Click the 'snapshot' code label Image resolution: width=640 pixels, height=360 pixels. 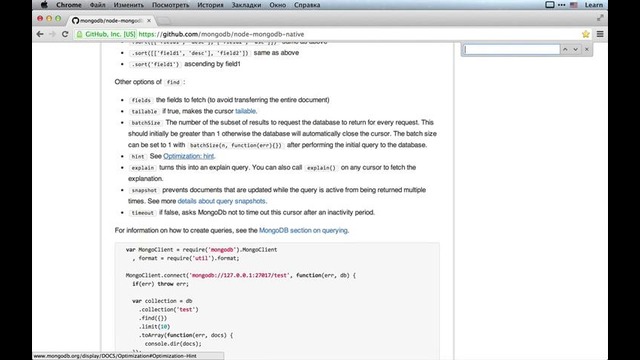[144, 190]
